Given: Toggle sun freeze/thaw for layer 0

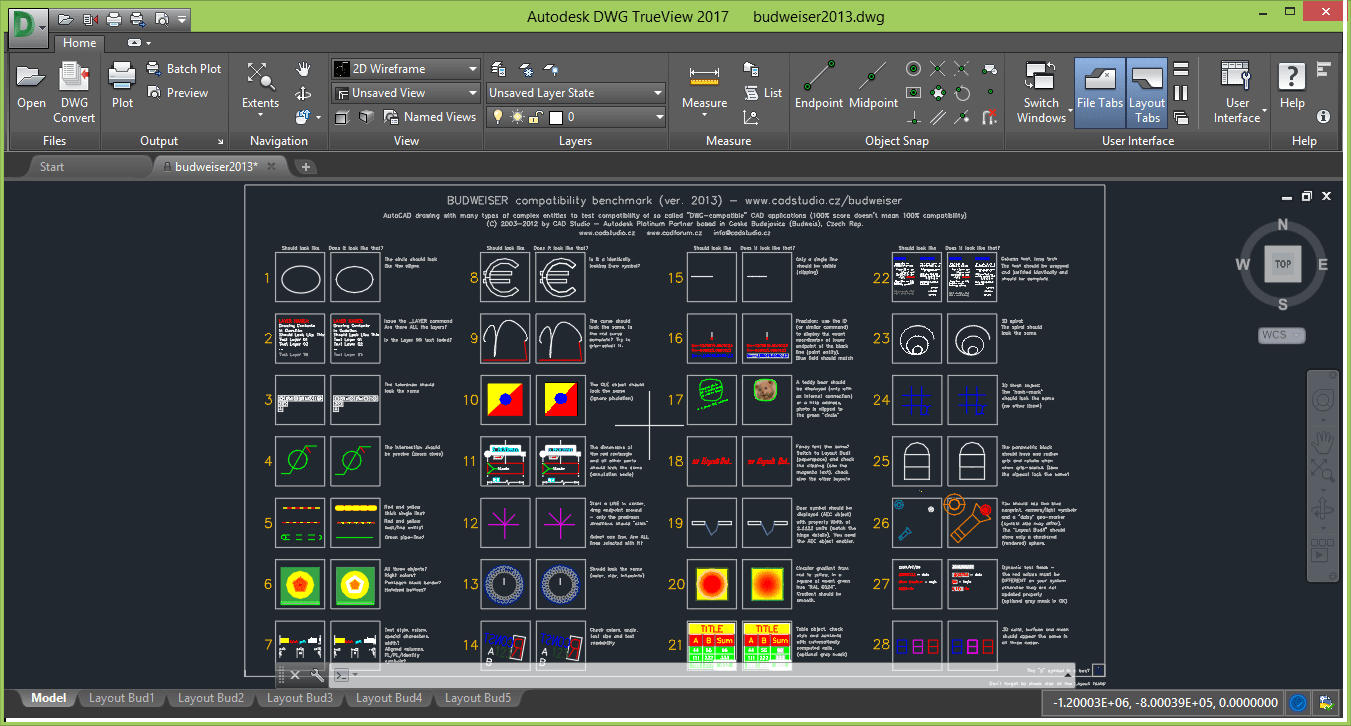Looking at the screenshot, I should 517,117.
